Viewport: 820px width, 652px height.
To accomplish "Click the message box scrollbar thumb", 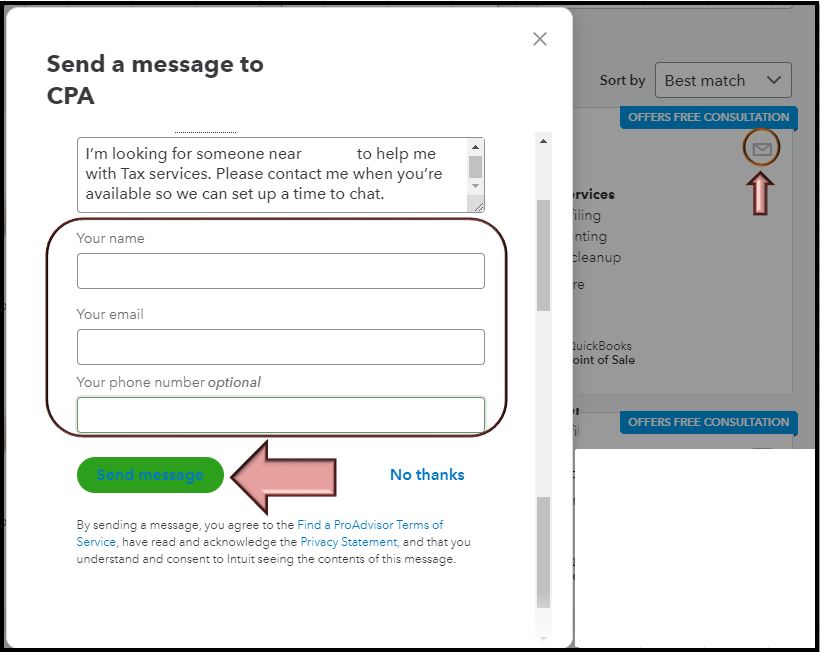I will click(x=475, y=166).
